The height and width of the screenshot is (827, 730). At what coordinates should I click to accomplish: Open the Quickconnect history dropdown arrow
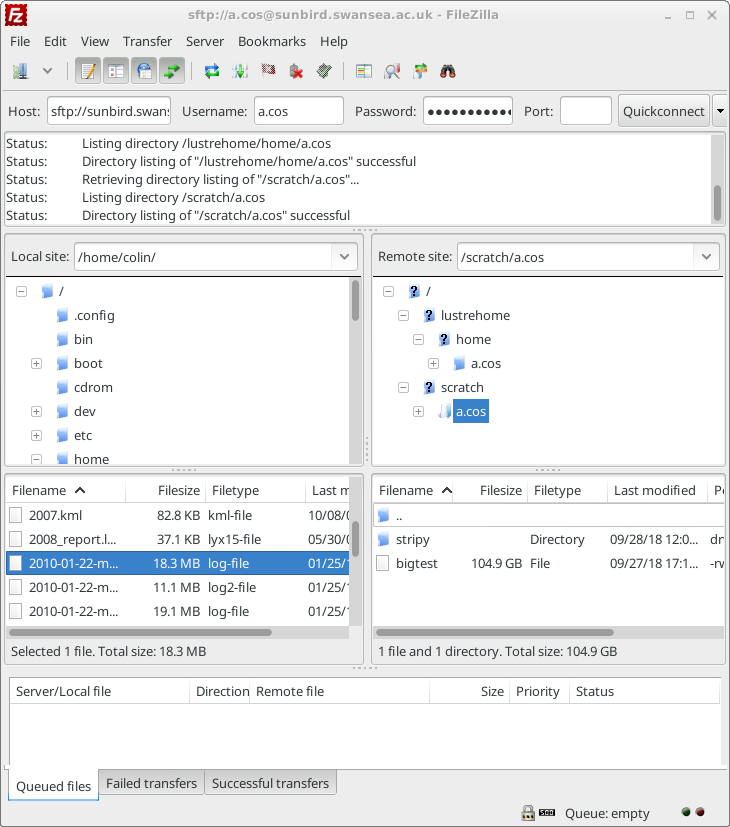pyautogui.click(x=720, y=111)
